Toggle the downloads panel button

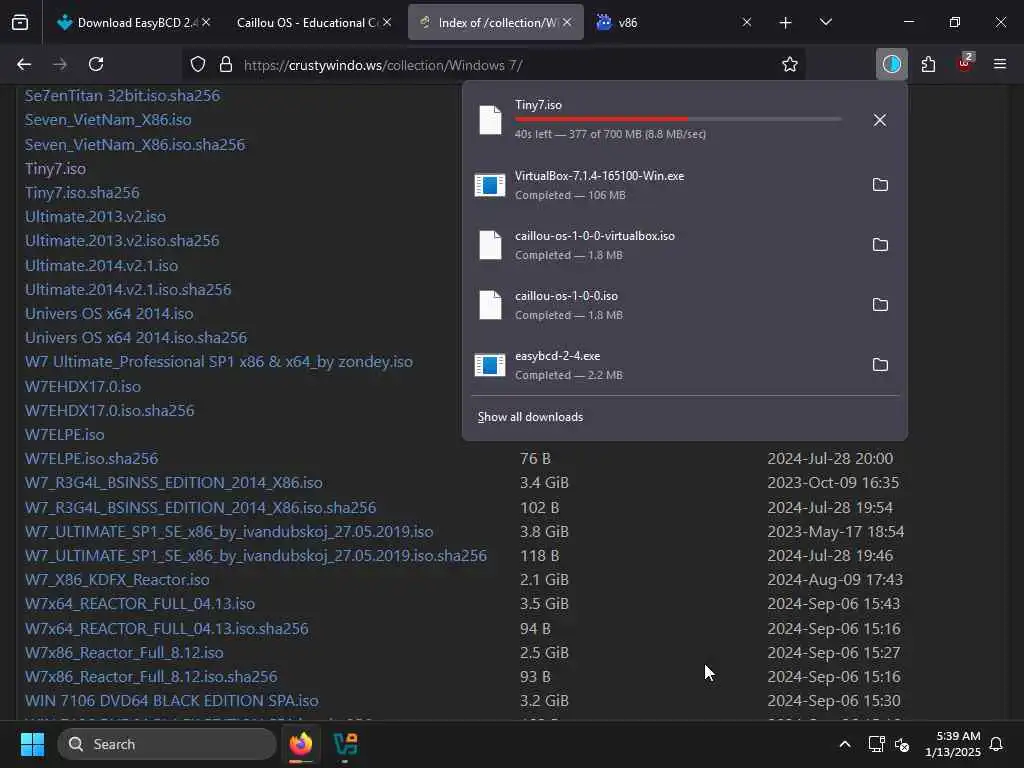point(891,64)
